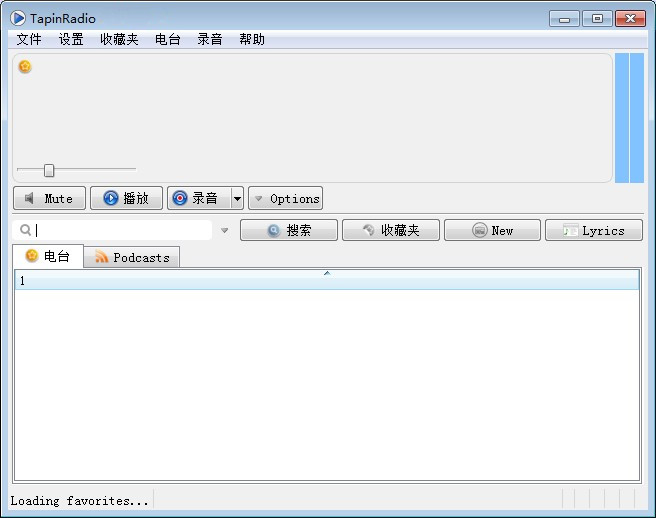This screenshot has width=656, height=518.
Task: Expand the search history dropdown arrow
Action: [x=225, y=231]
